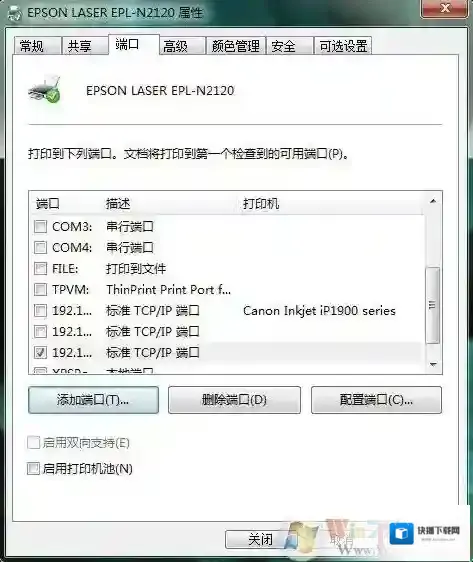
Task: Check the FILE: print to file checkbox
Action: click(x=40, y=268)
